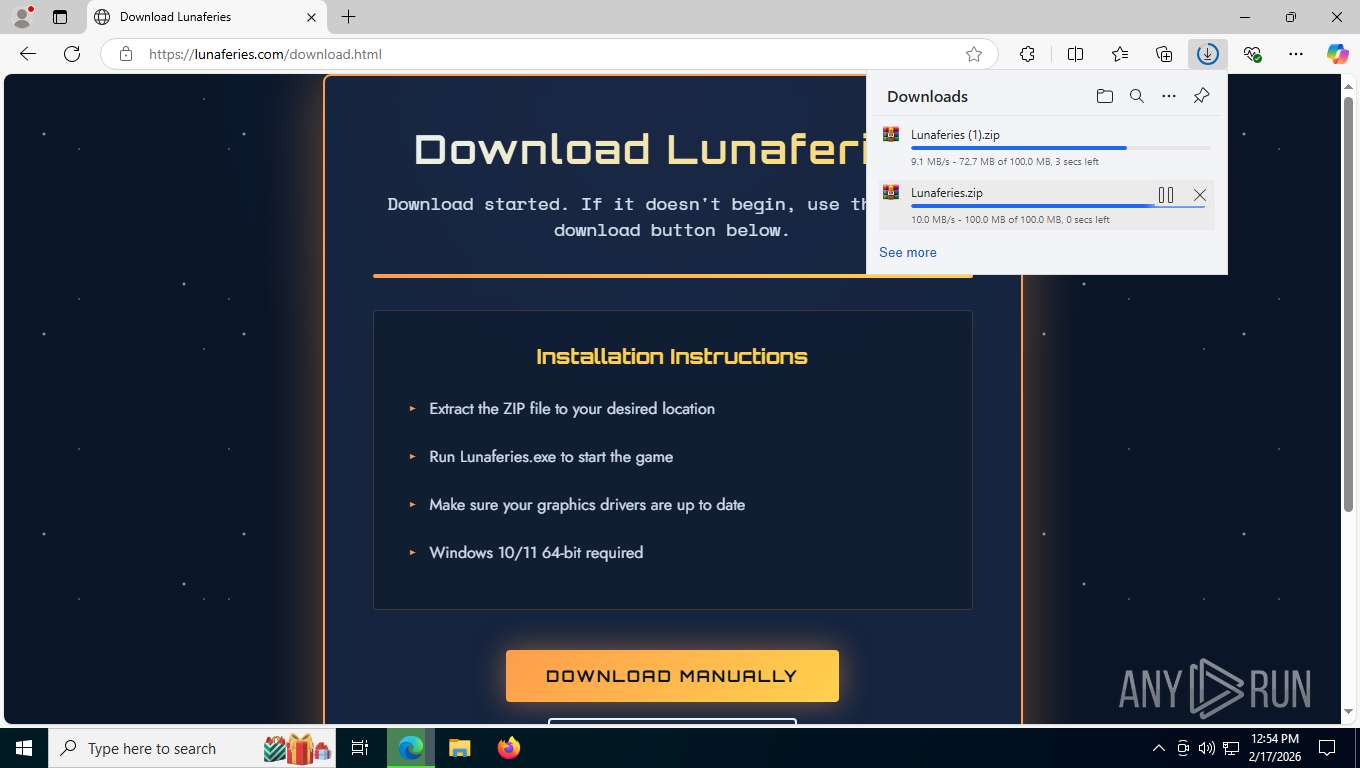Click the Downloads panel title
The image size is (1360, 768).
point(927,96)
